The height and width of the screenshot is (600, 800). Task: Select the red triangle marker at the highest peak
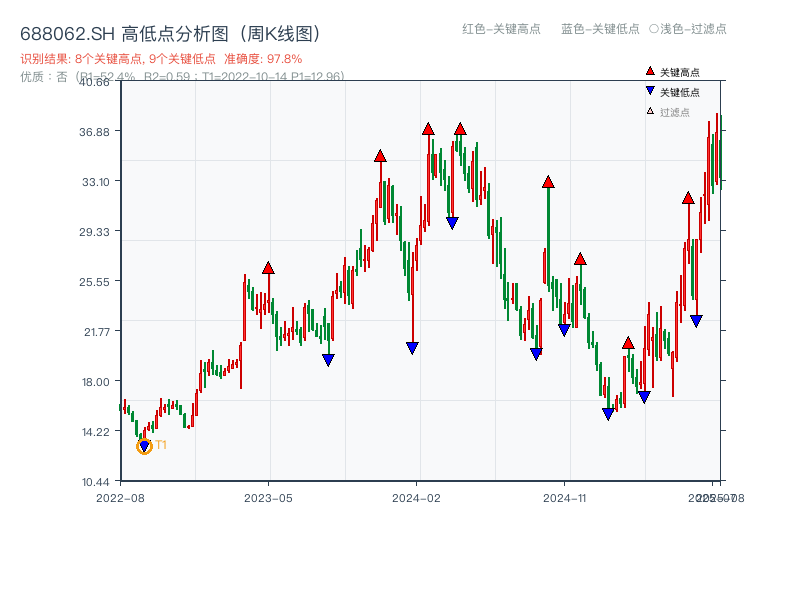click(428, 127)
